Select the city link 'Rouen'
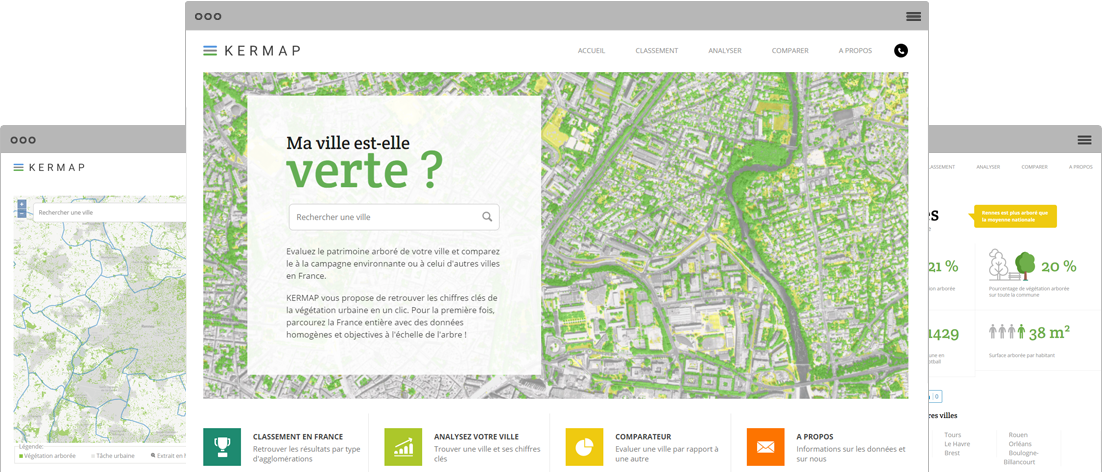Screen dimensions: 1102x472 pos(1018,435)
